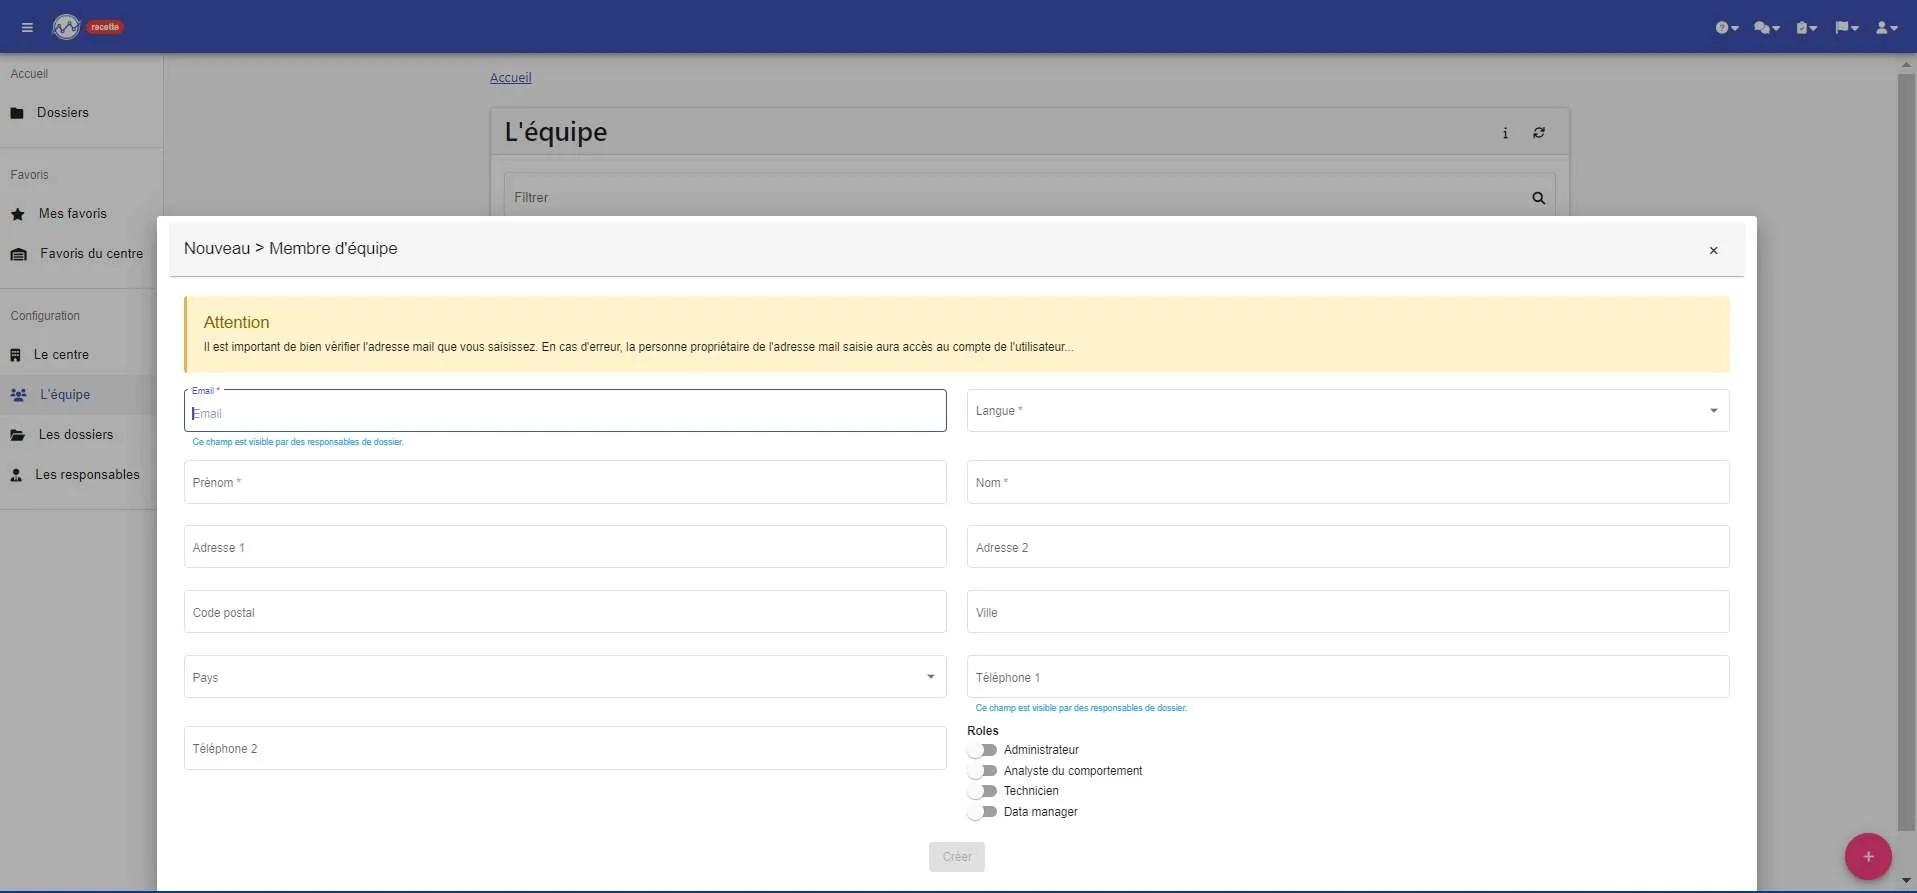Click the Adresse 2 field
Viewport: 1917px width, 893px height.
1348,547
